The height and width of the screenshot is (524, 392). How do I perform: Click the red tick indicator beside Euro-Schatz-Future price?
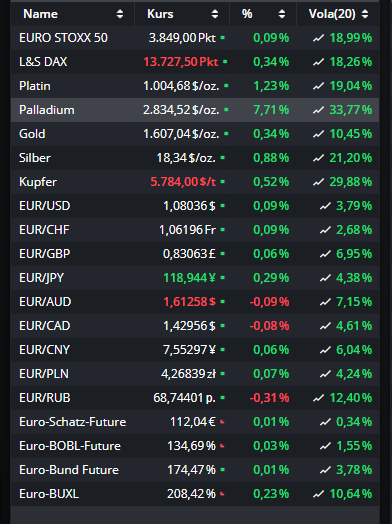[x=222, y=422]
